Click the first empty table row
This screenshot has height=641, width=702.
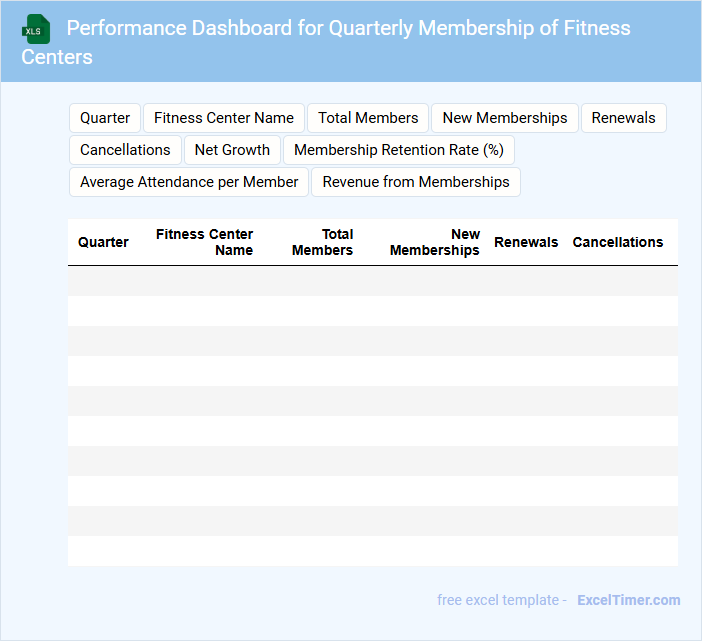tap(372, 281)
